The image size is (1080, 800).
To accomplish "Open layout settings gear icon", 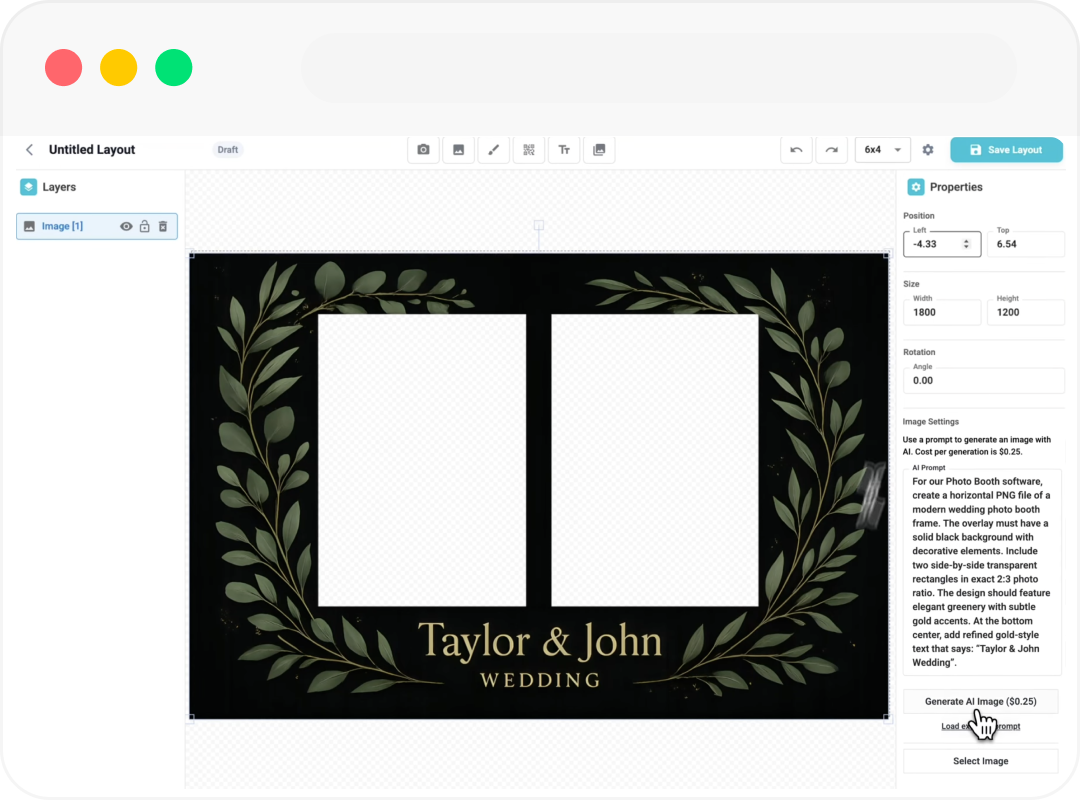I will coord(928,150).
